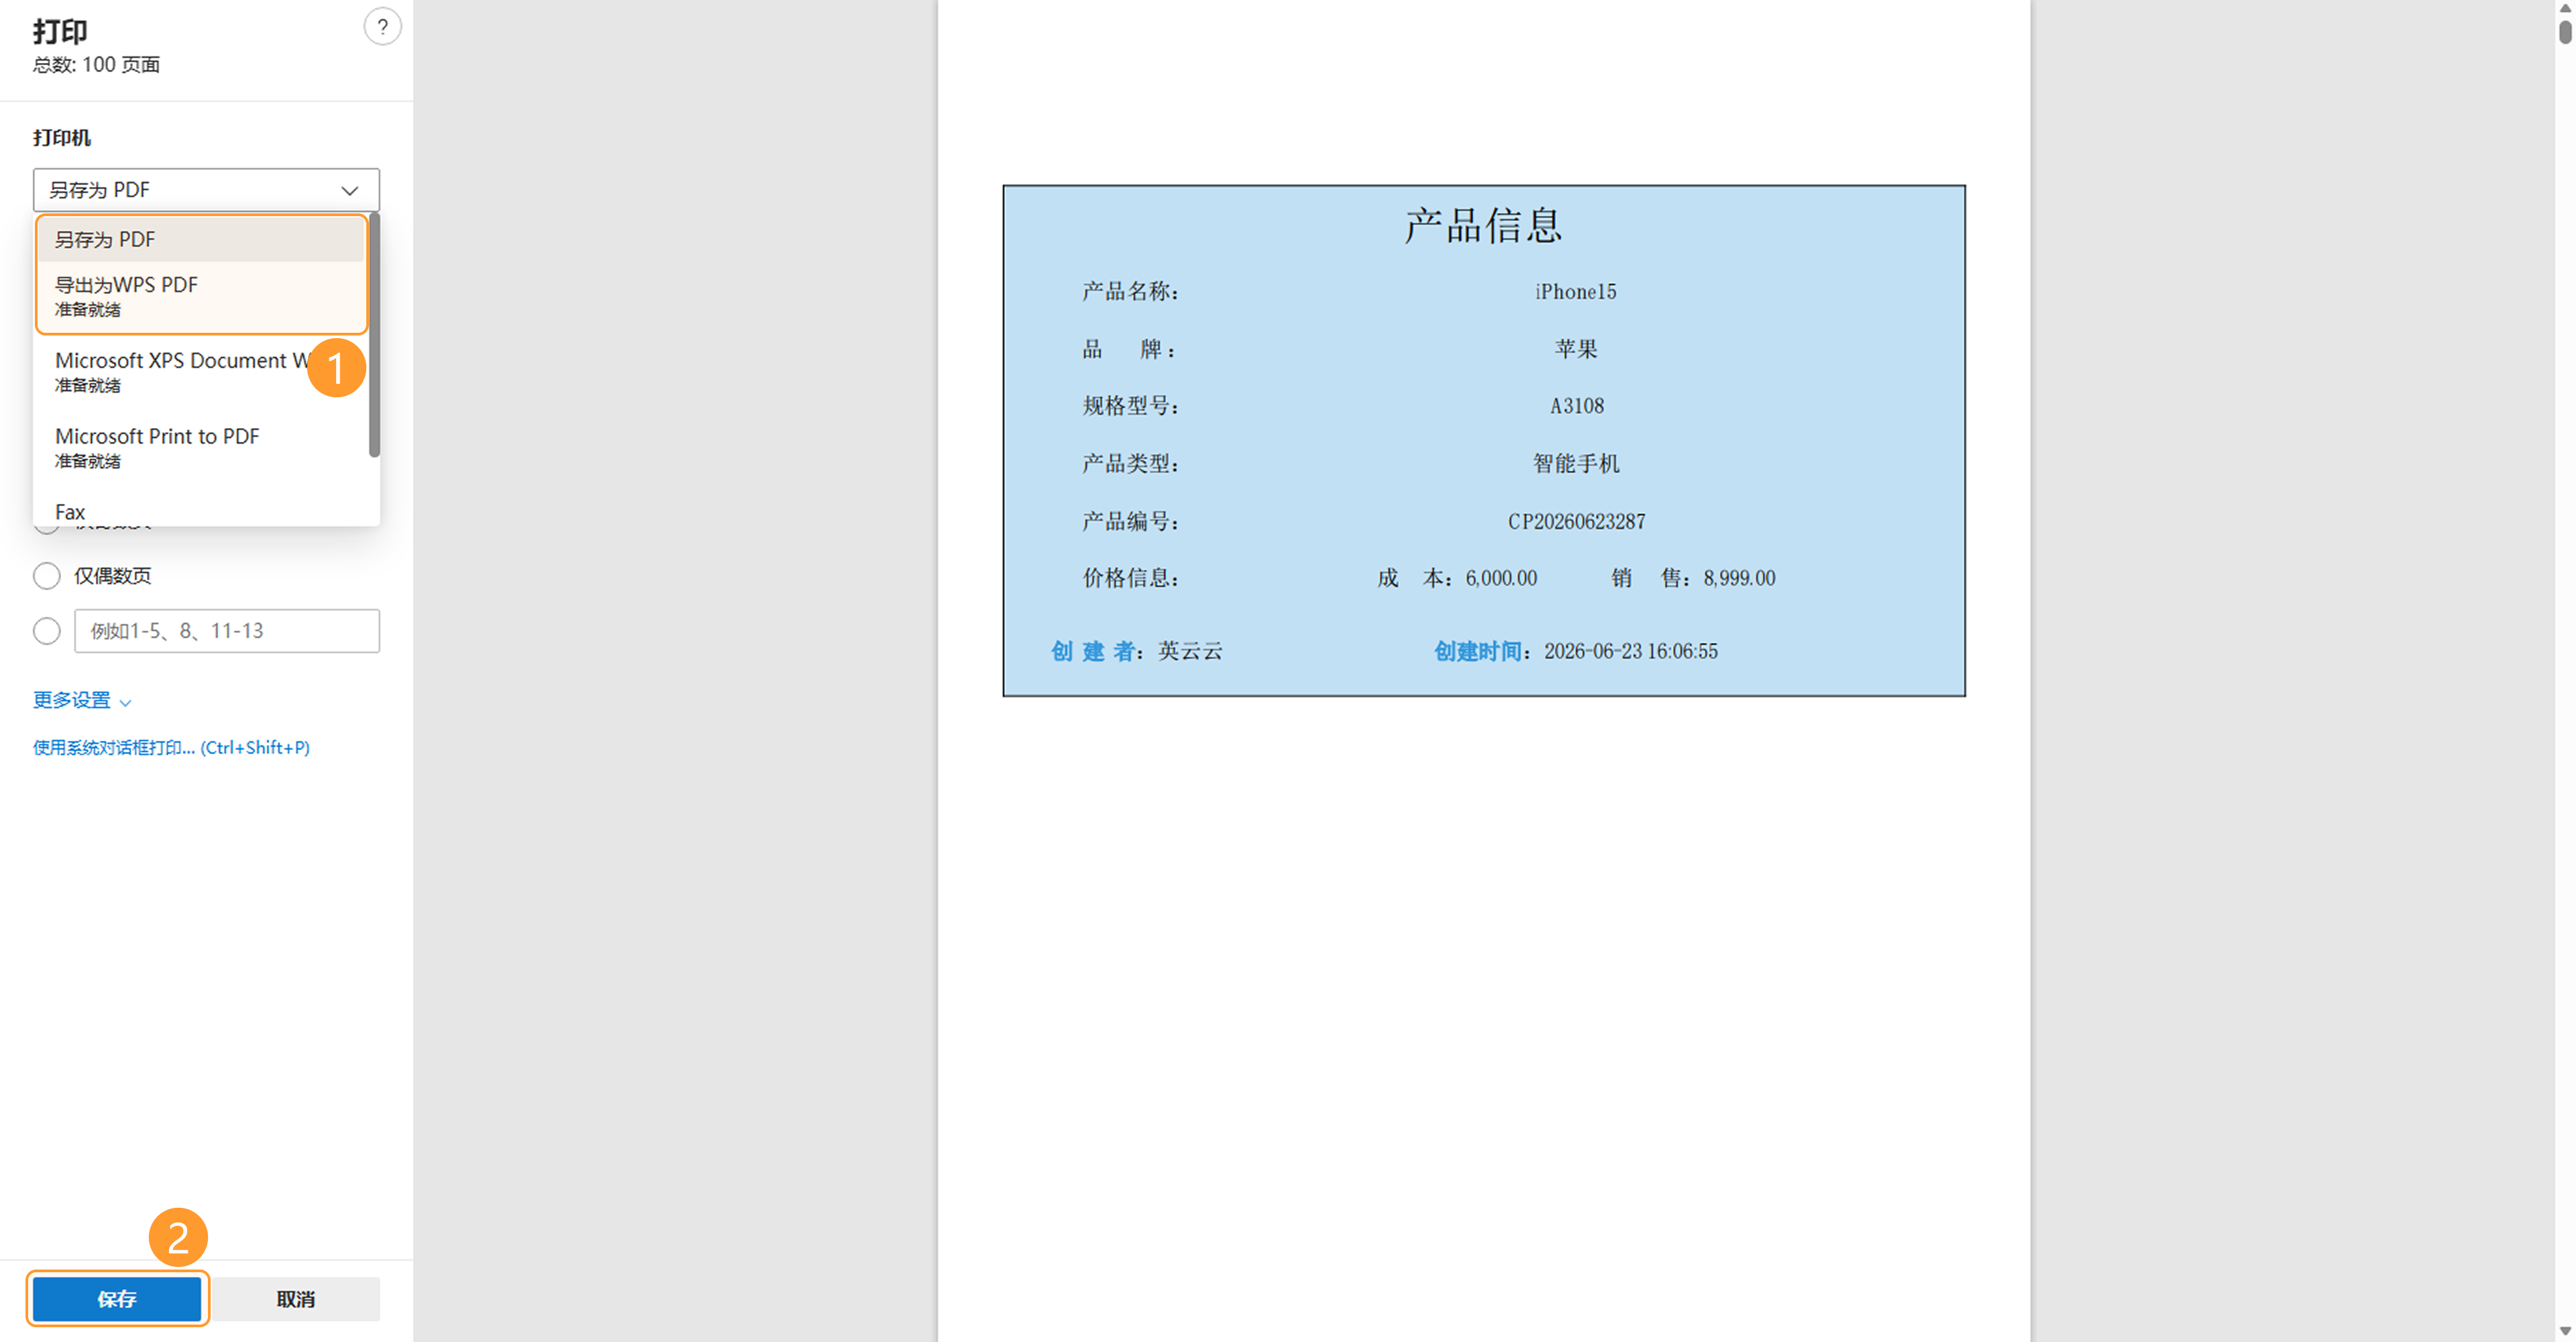Select Microsoft Print to PDF option

tap(202, 447)
